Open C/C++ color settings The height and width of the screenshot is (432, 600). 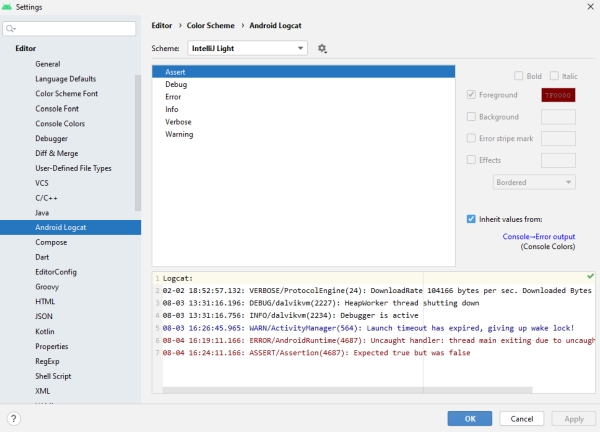point(46,198)
